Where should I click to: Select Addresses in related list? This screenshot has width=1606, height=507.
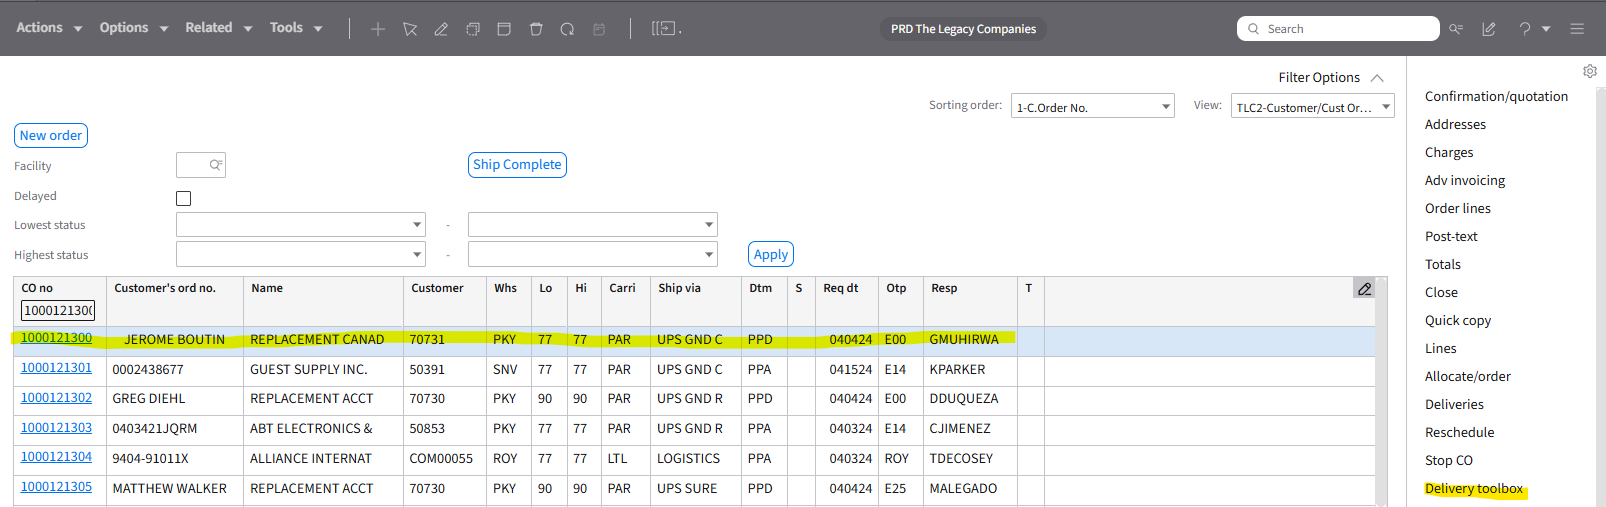click(x=1455, y=124)
